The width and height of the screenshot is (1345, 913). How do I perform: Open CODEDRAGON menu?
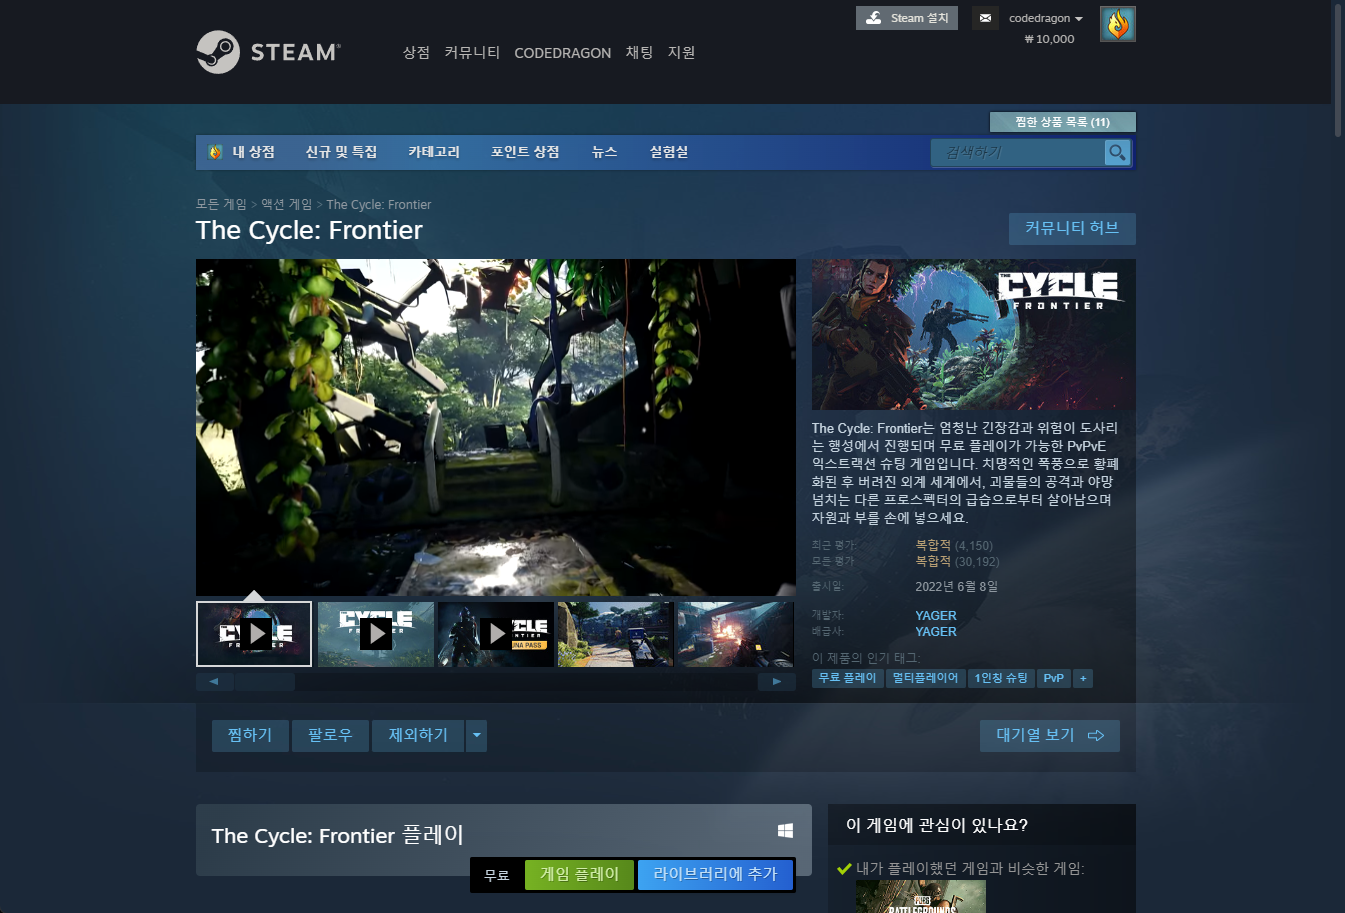click(562, 53)
